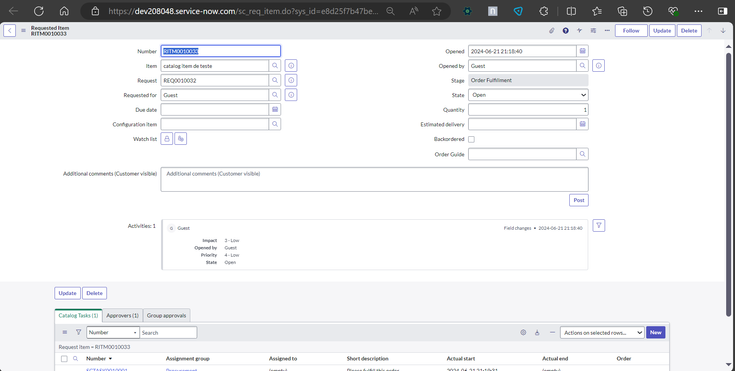Open the activity filter funnel icon
The image size is (735, 371).
point(599,226)
